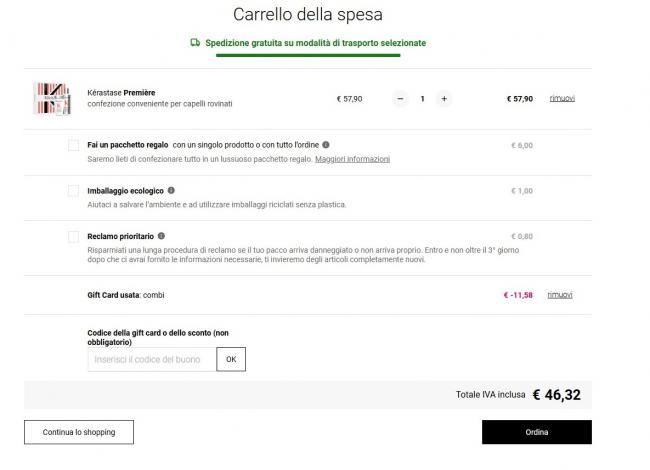Check the Reclamo prioritario option

tap(73, 236)
